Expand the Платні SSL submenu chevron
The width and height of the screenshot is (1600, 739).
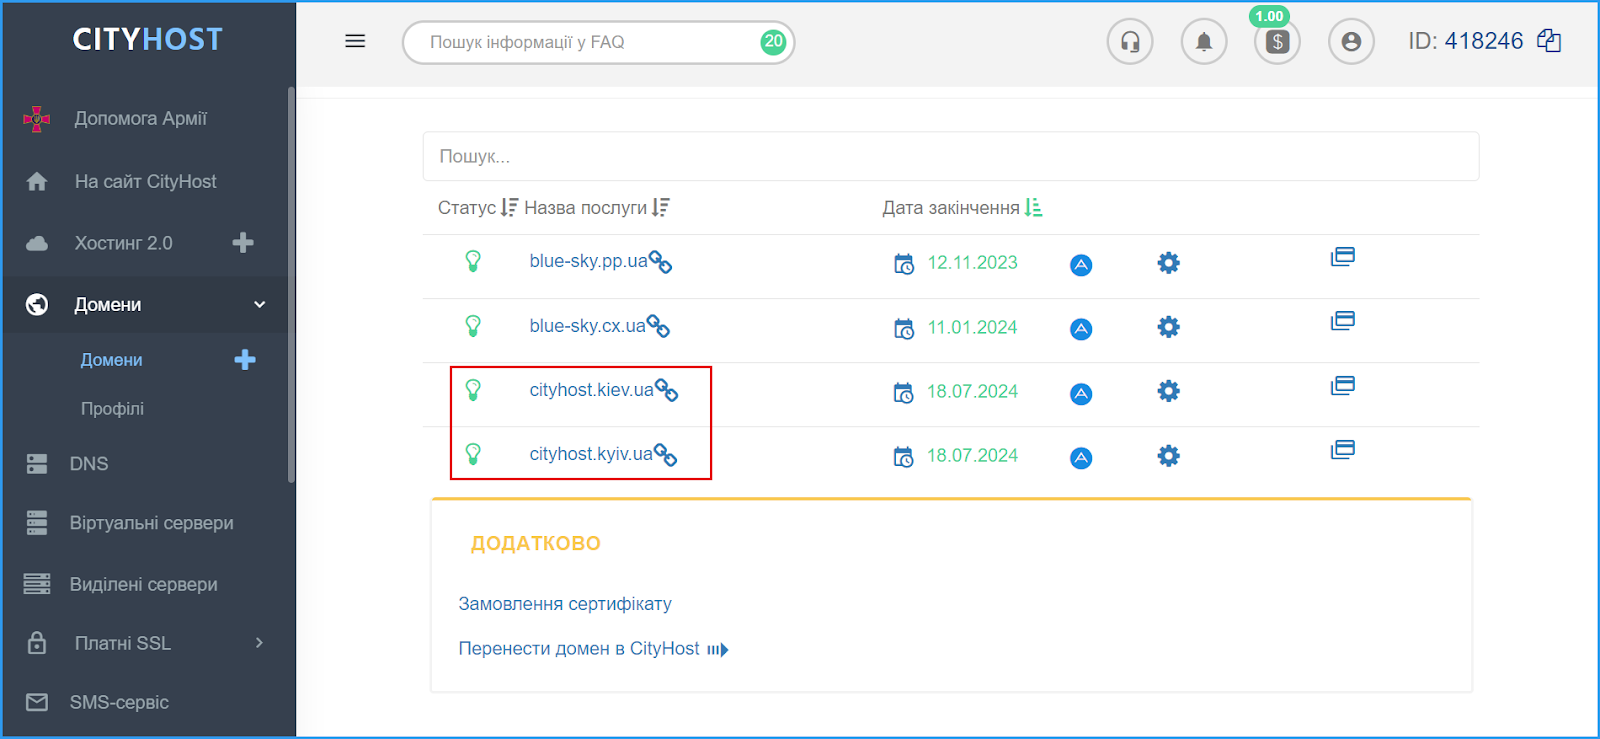coord(259,643)
